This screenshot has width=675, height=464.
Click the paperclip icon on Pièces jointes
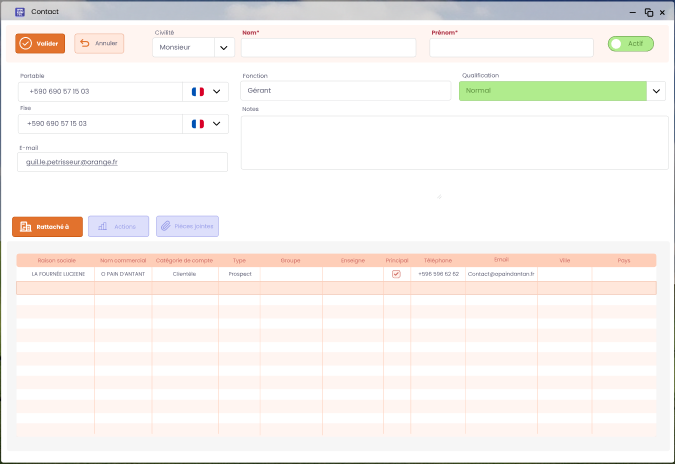pos(166,227)
